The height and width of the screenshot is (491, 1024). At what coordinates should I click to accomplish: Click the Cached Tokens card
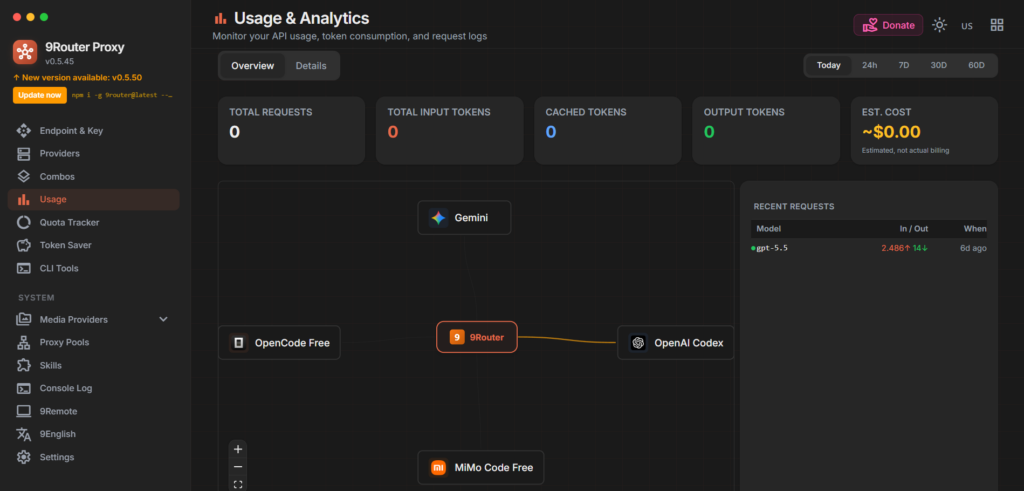[608, 131]
